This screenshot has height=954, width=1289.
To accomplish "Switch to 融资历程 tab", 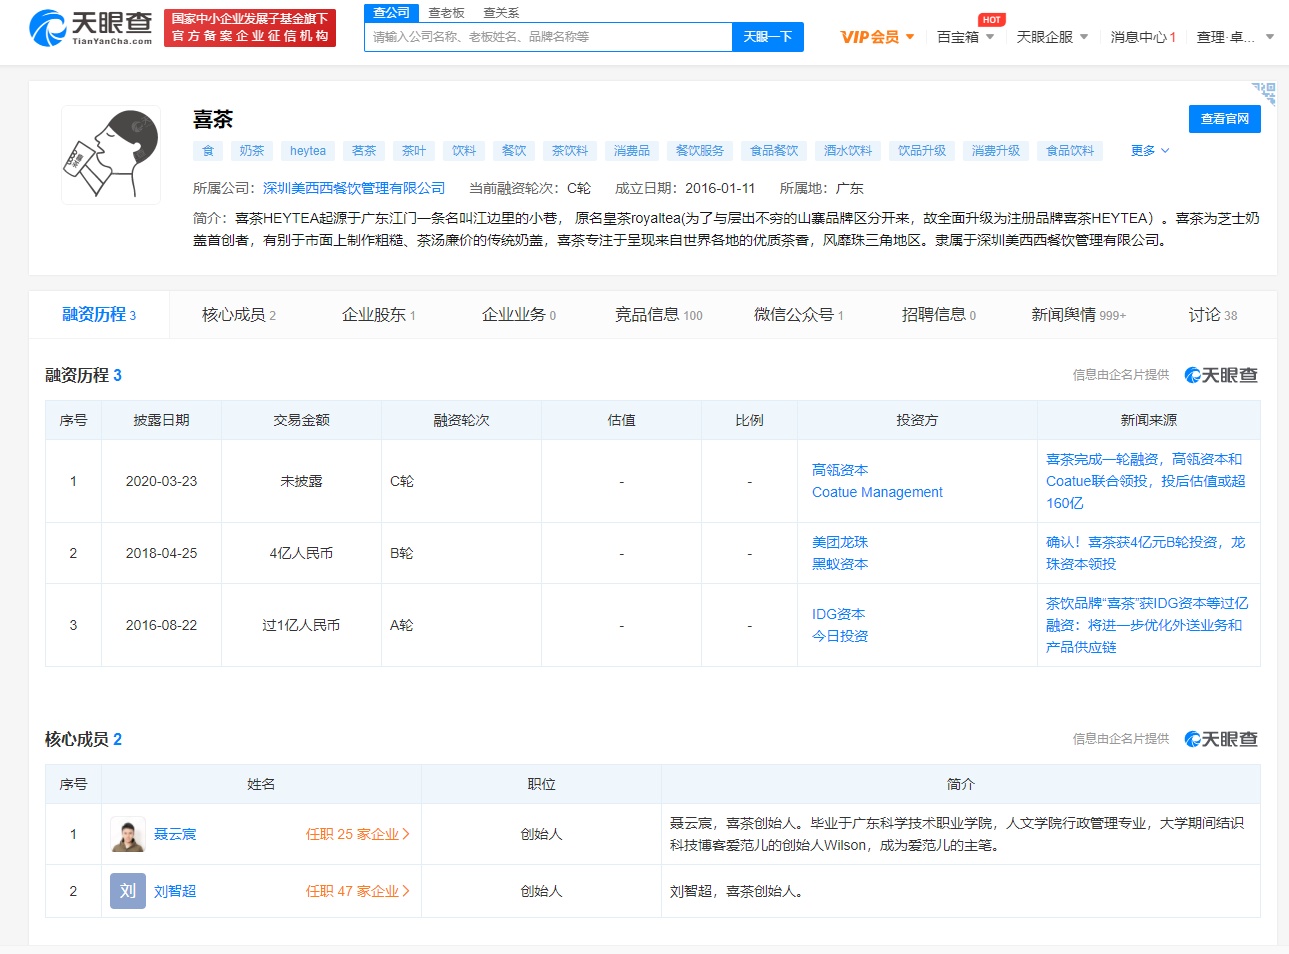I will click(99, 315).
